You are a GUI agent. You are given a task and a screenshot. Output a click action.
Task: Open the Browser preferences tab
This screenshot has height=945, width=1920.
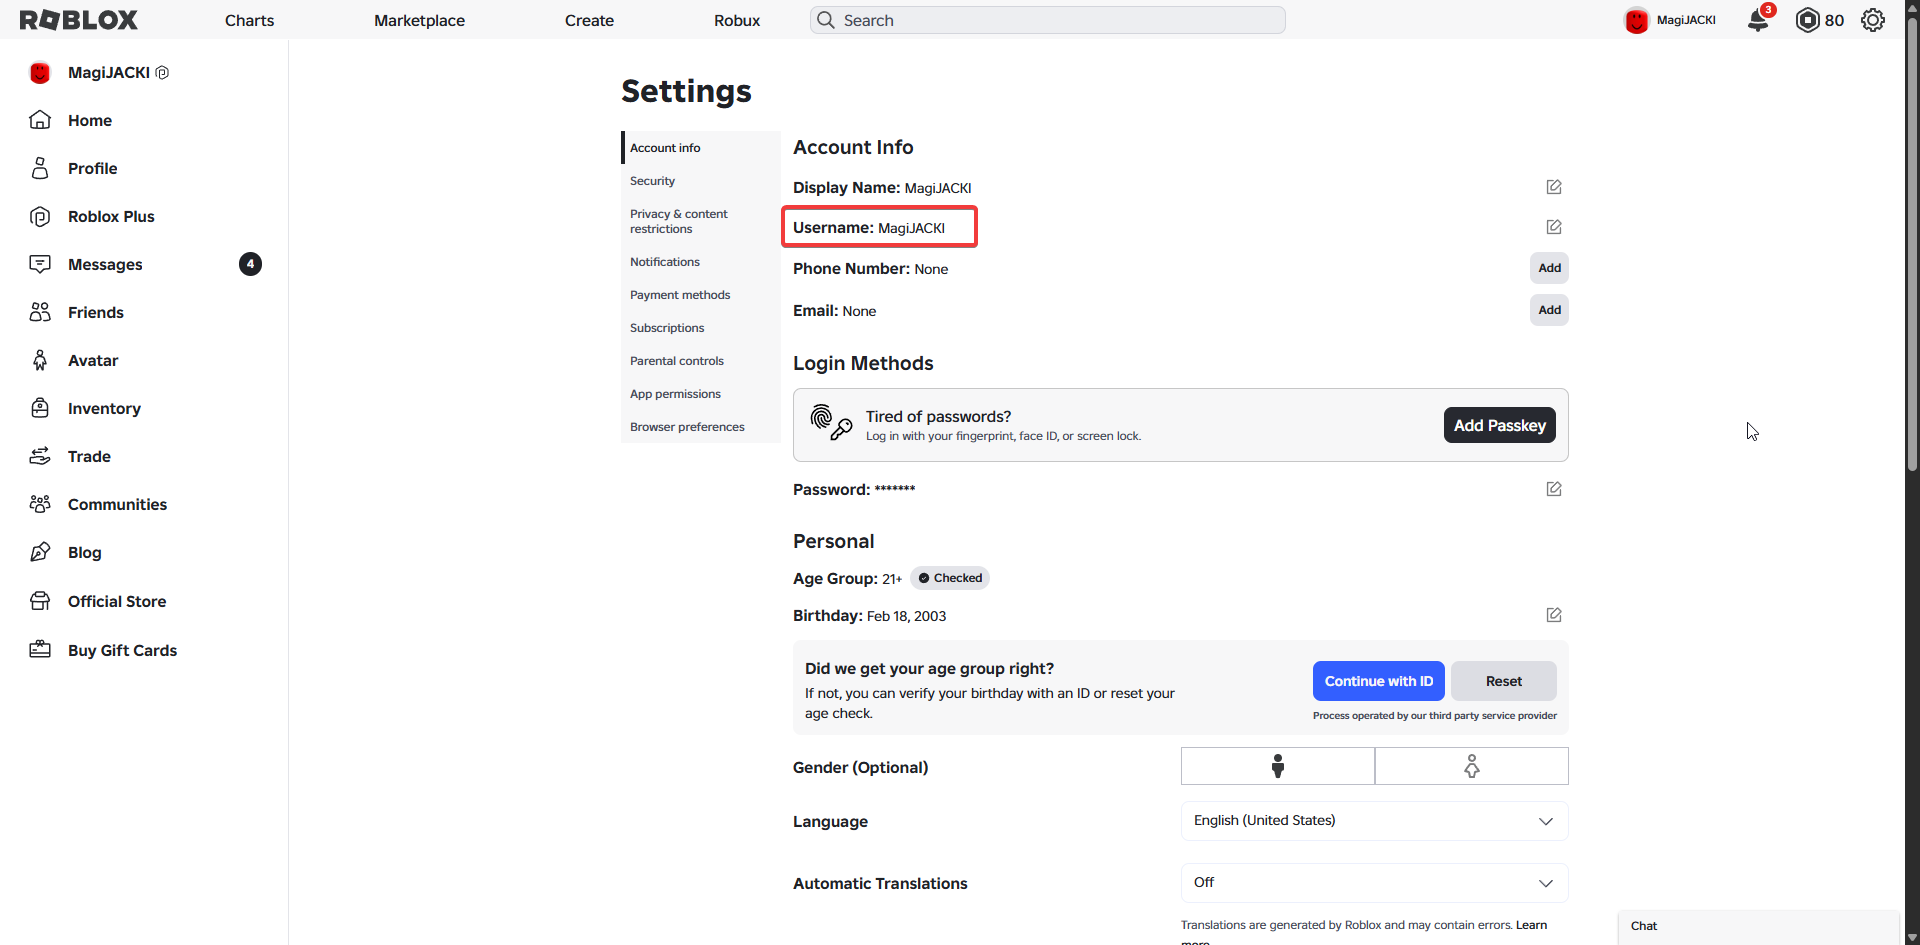[x=701, y=427]
